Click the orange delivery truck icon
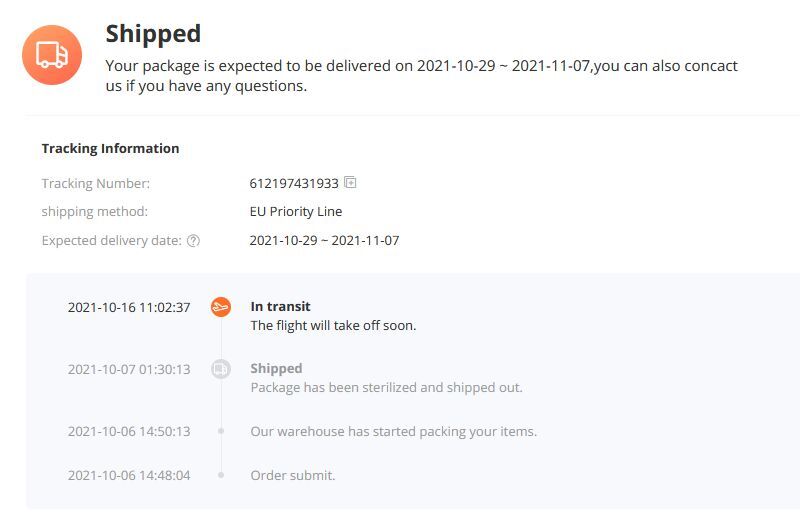 tap(52, 55)
